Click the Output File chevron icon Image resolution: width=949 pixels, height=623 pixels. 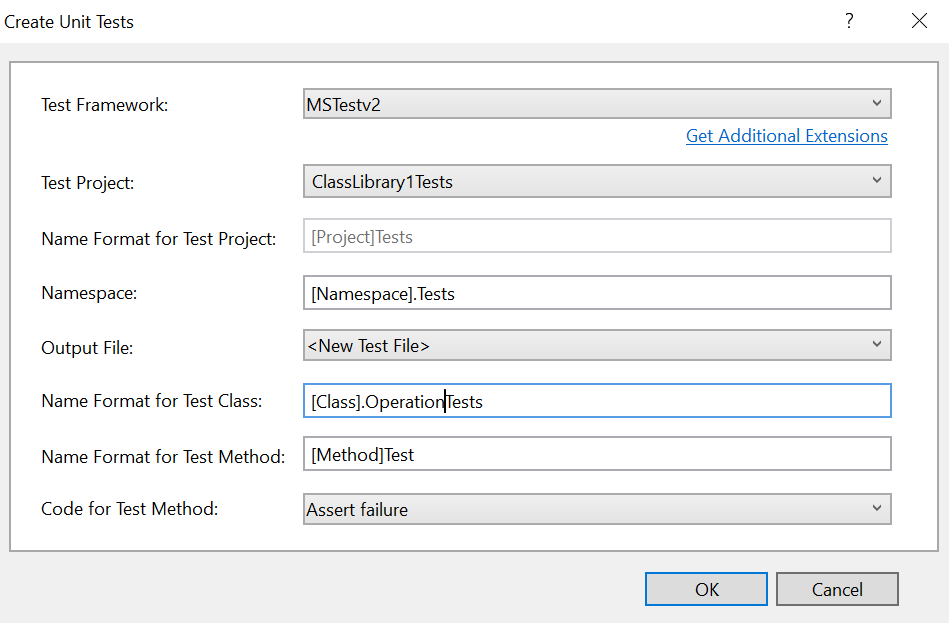[878, 344]
